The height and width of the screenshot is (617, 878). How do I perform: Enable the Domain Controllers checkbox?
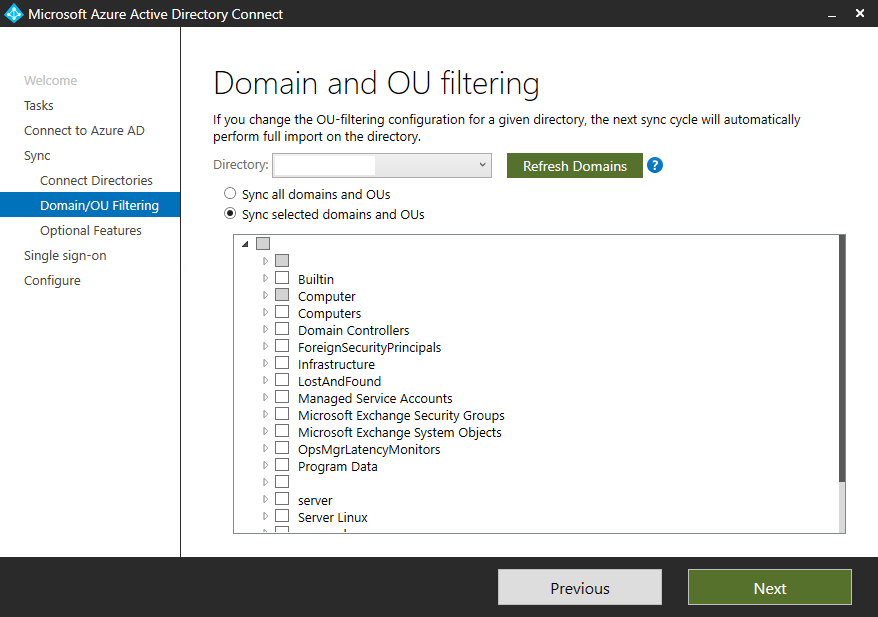(282, 329)
